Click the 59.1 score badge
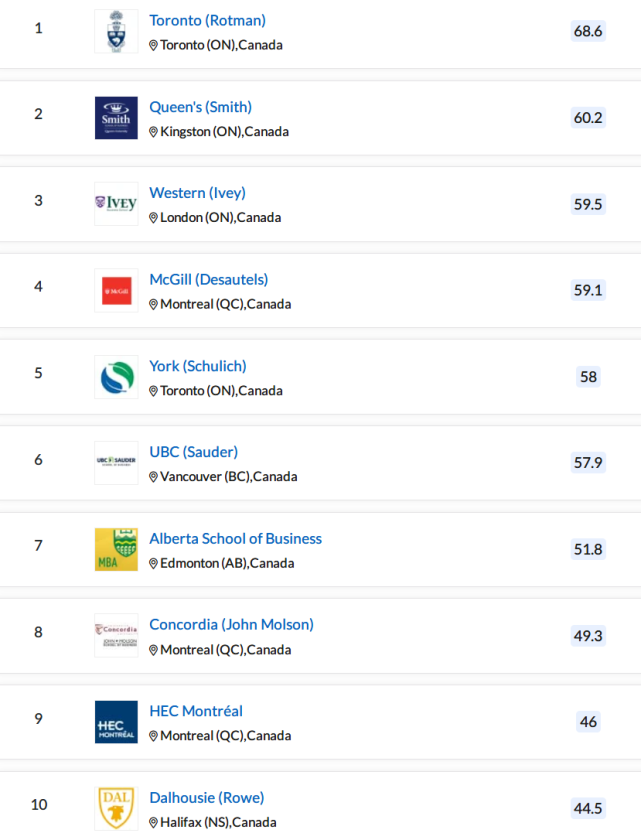641x840 pixels. click(x=588, y=290)
